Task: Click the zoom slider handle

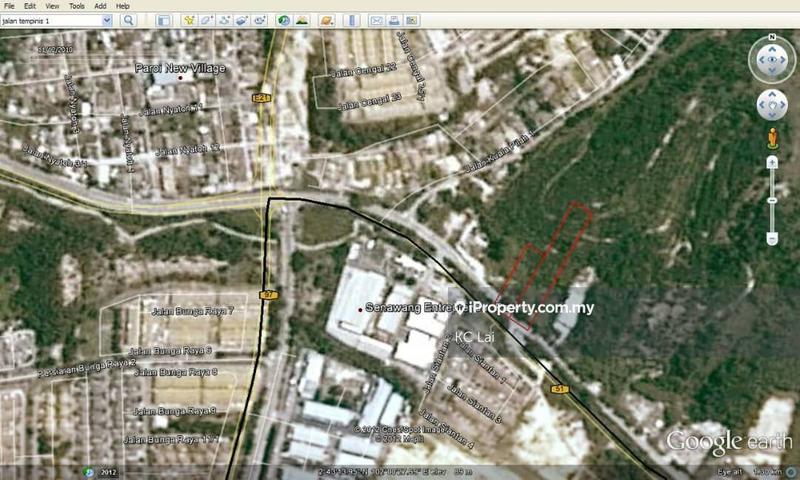Action: 772,200
